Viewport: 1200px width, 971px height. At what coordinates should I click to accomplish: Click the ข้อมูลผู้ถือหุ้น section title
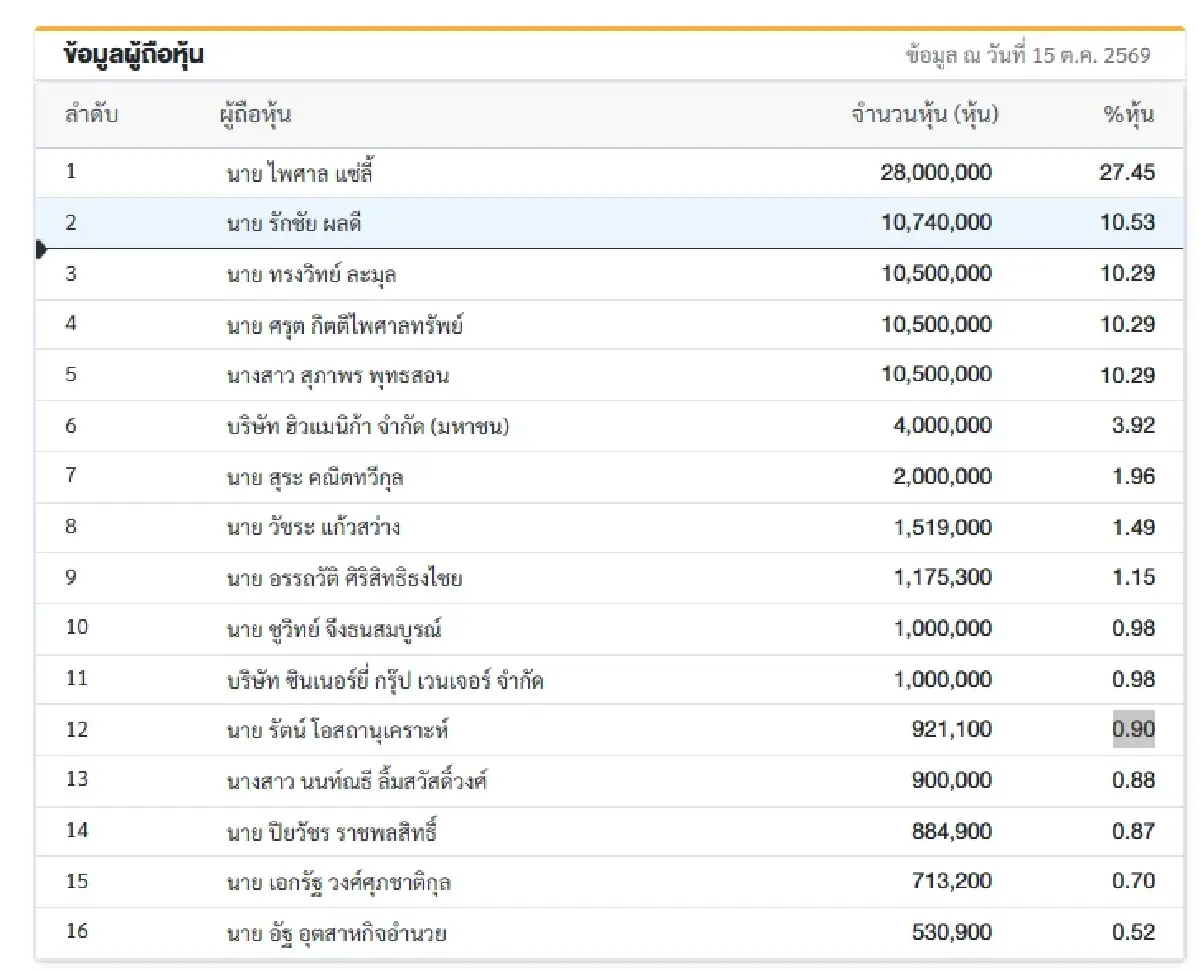click(134, 55)
